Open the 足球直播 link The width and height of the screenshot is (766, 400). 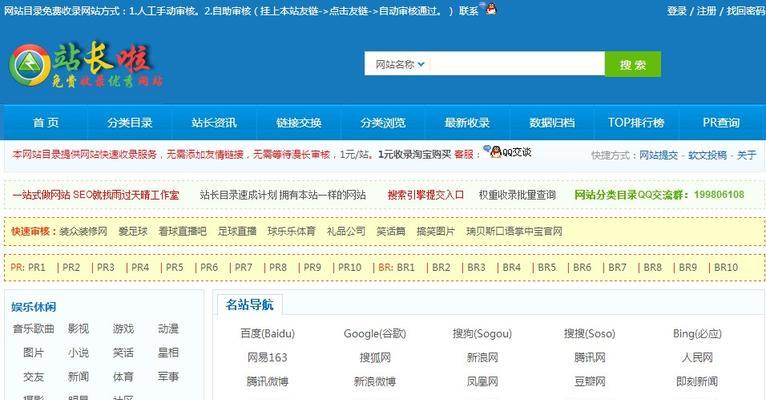pyautogui.click(x=237, y=231)
